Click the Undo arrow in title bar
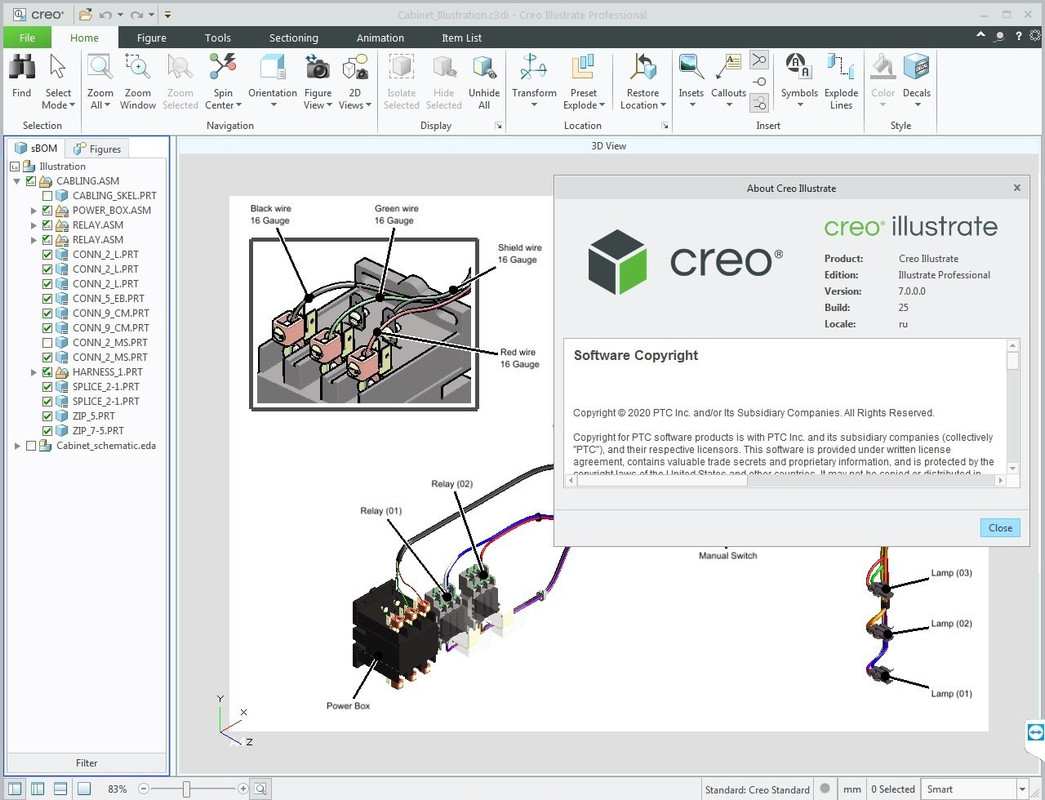This screenshot has width=1045, height=800. click(x=105, y=14)
